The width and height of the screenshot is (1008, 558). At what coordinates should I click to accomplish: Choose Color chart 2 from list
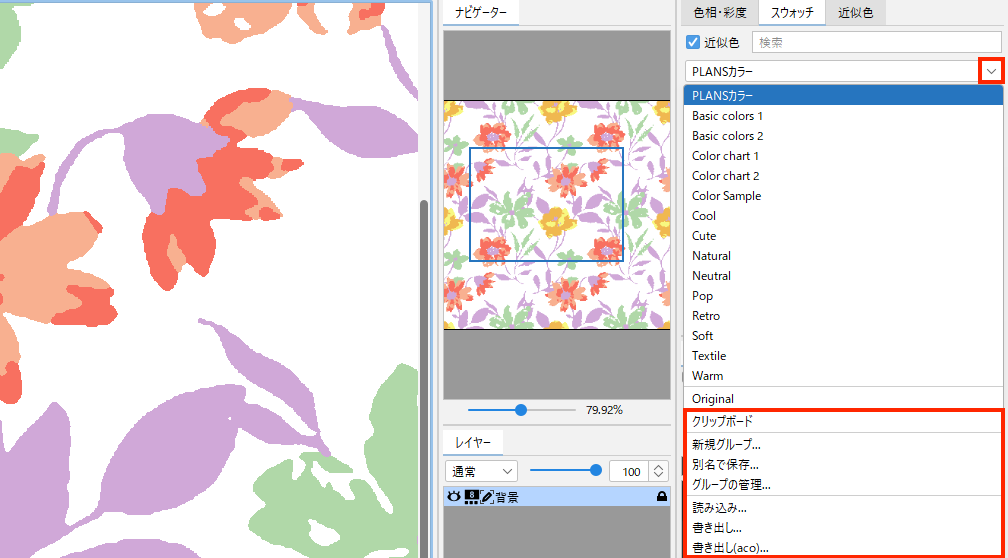pos(843,176)
